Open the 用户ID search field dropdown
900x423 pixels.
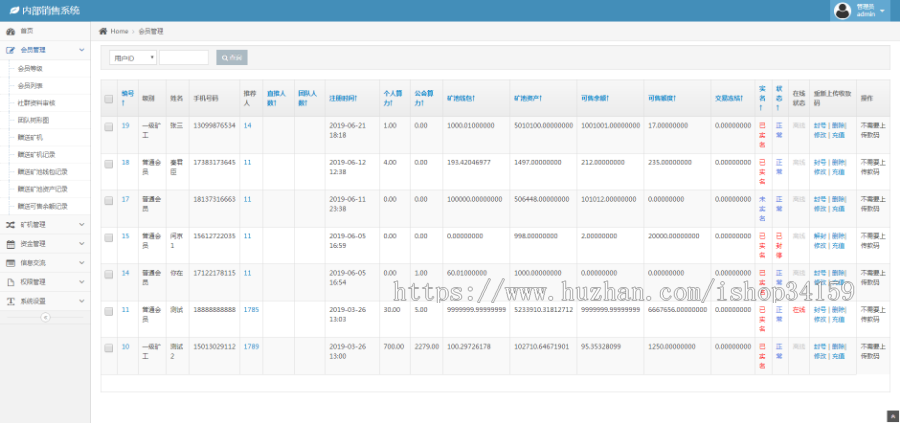133,58
